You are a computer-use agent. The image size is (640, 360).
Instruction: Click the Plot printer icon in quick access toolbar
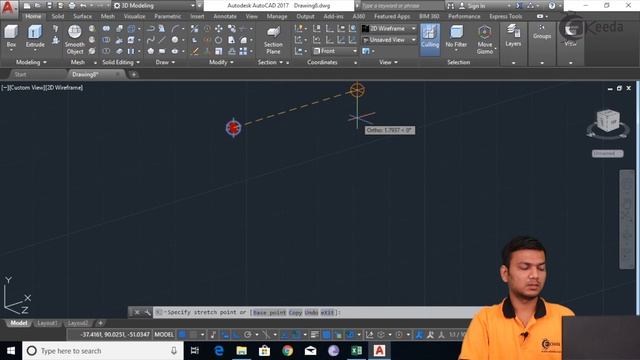72,6
